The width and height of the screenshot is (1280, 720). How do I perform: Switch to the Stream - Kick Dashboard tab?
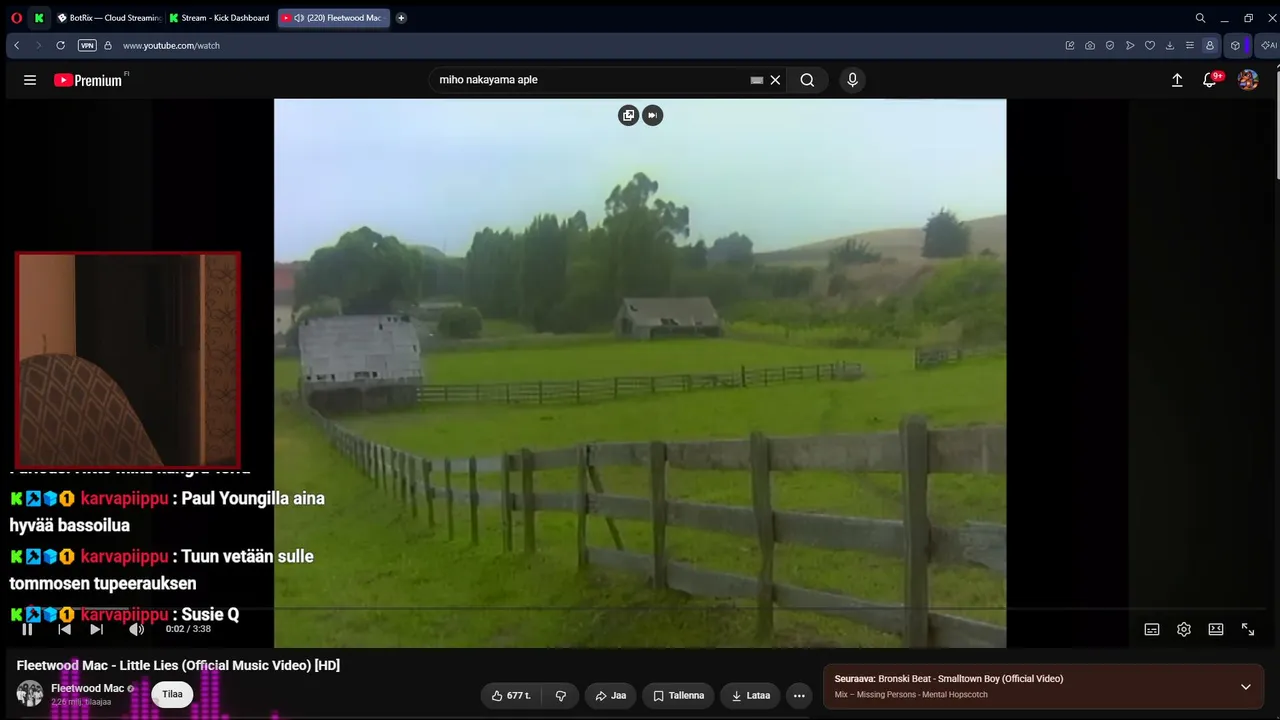click(x=220, y=18)
